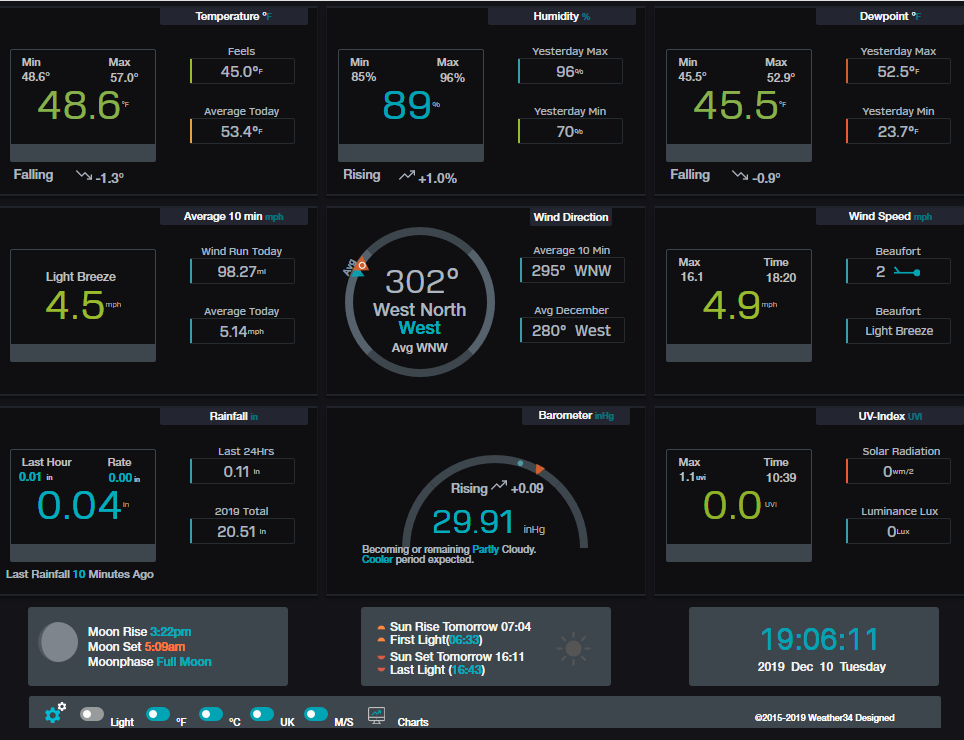Click dewpoint Yesterday Max 52.5°F box

pos(898,71)
